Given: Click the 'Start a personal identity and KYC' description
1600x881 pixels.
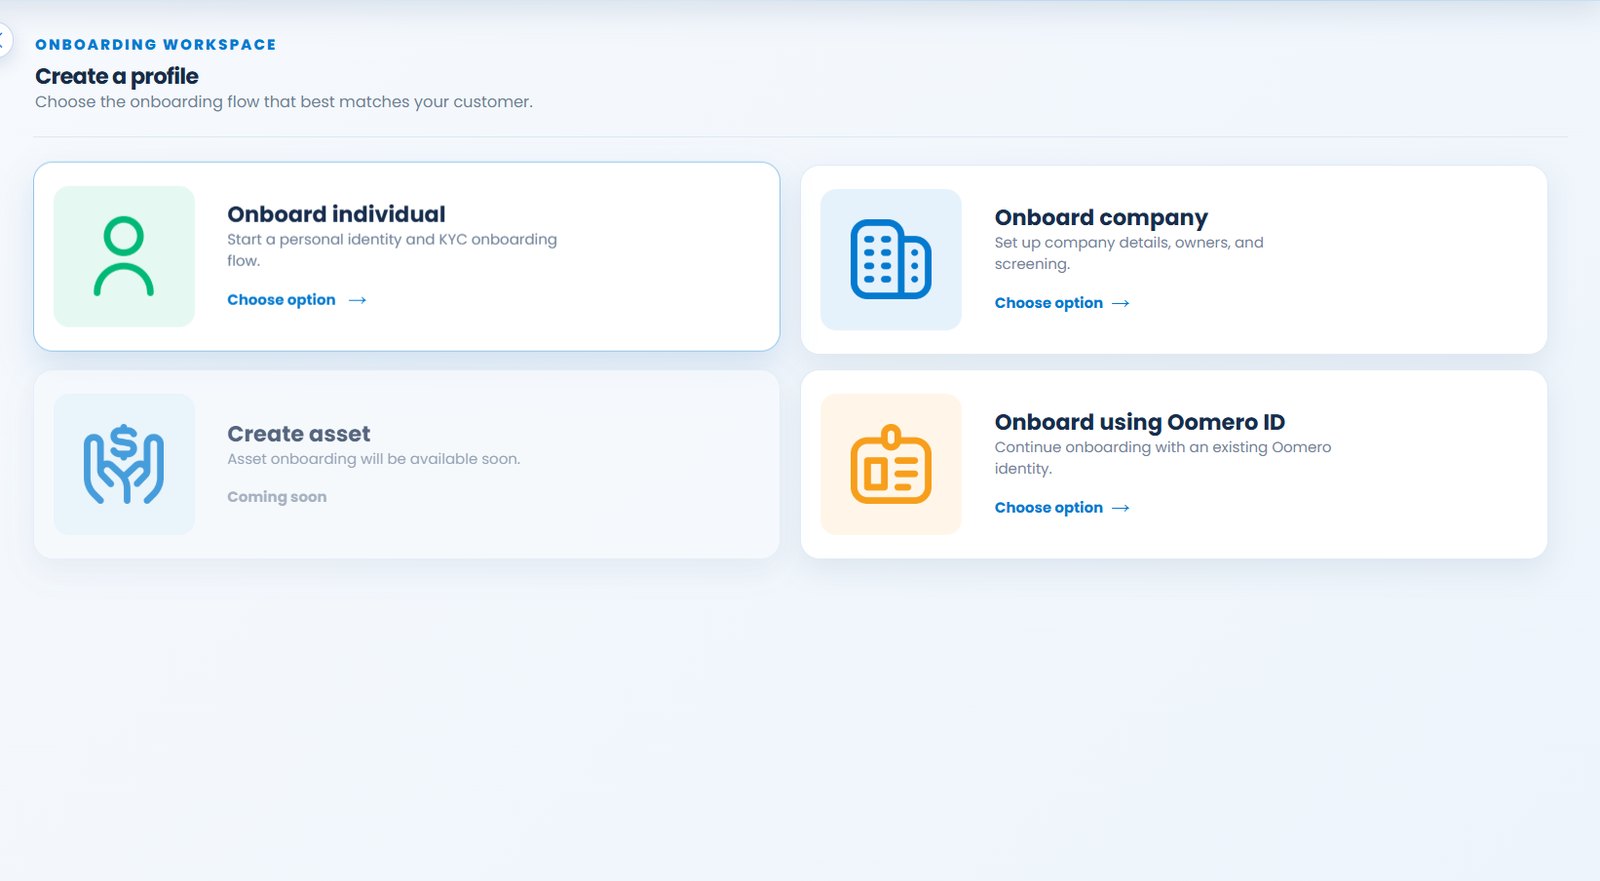Looking at the screenshot, I should [392, 250].
